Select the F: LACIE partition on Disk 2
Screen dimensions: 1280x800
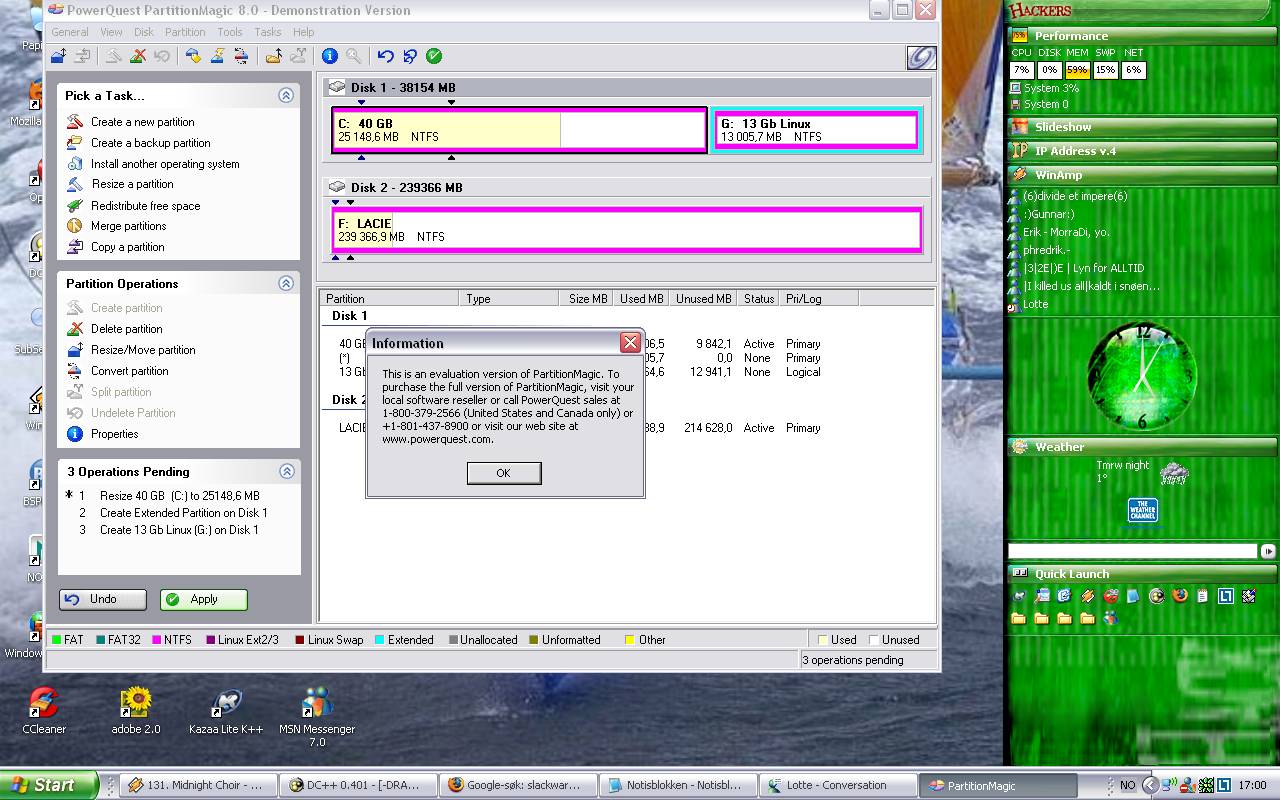pos(627,230)
